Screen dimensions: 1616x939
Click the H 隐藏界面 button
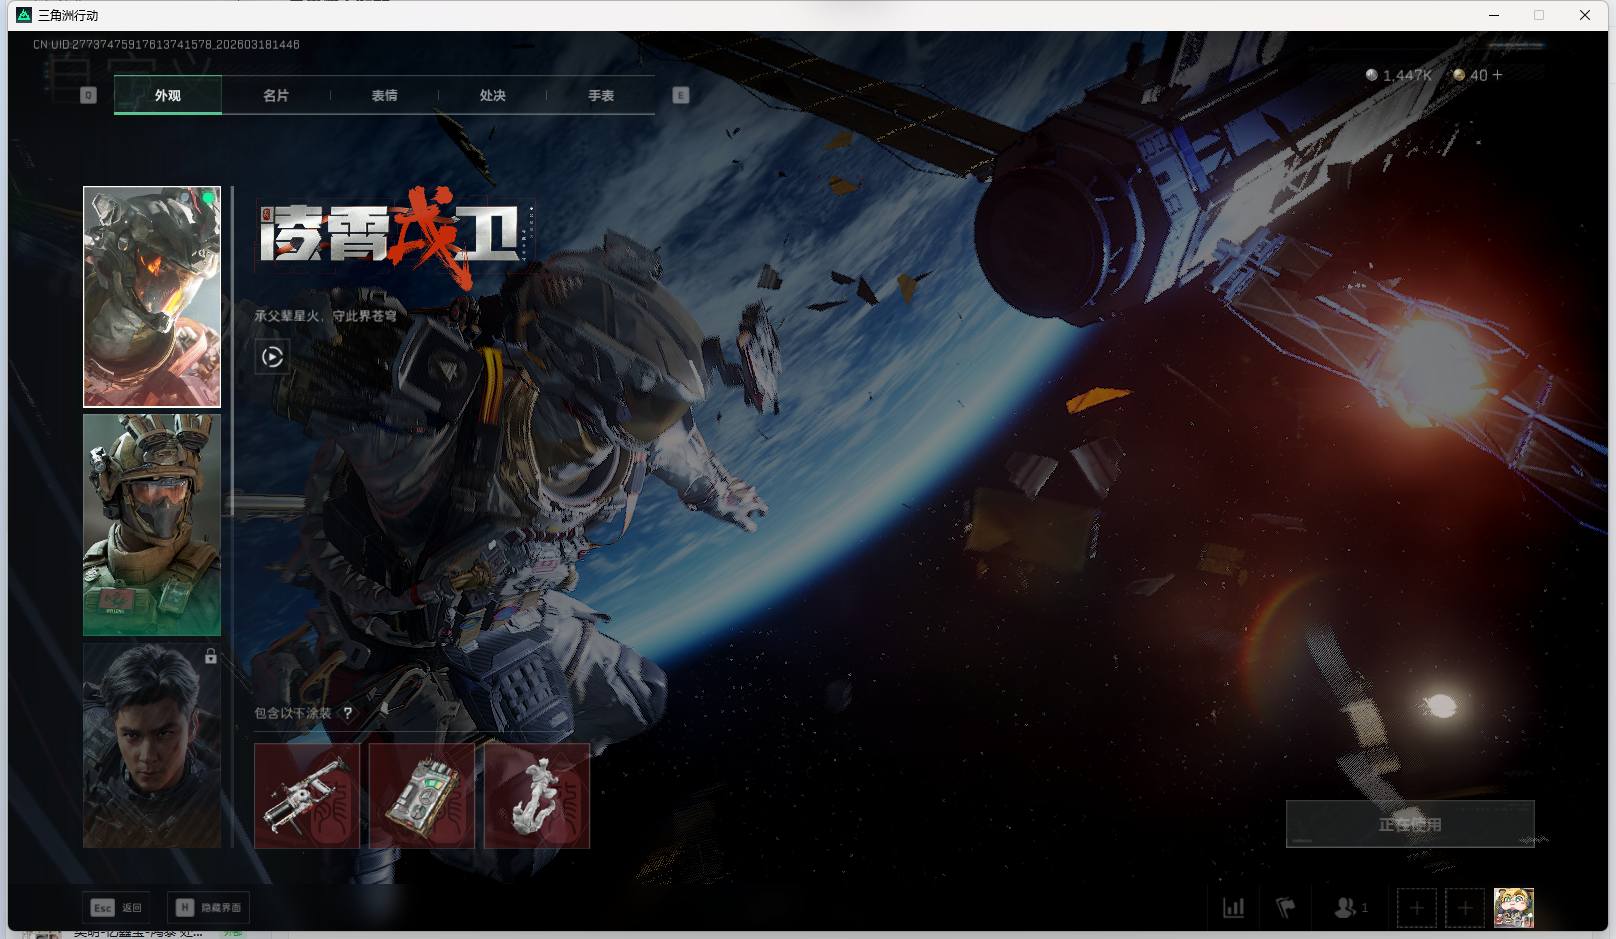209,907
